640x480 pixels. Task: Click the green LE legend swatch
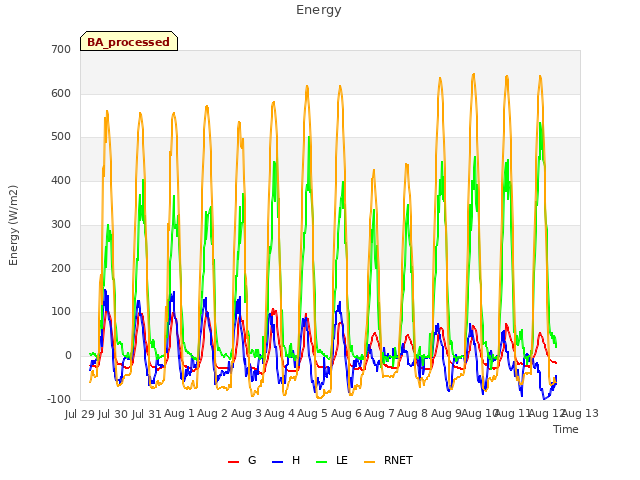coord(322,462)
